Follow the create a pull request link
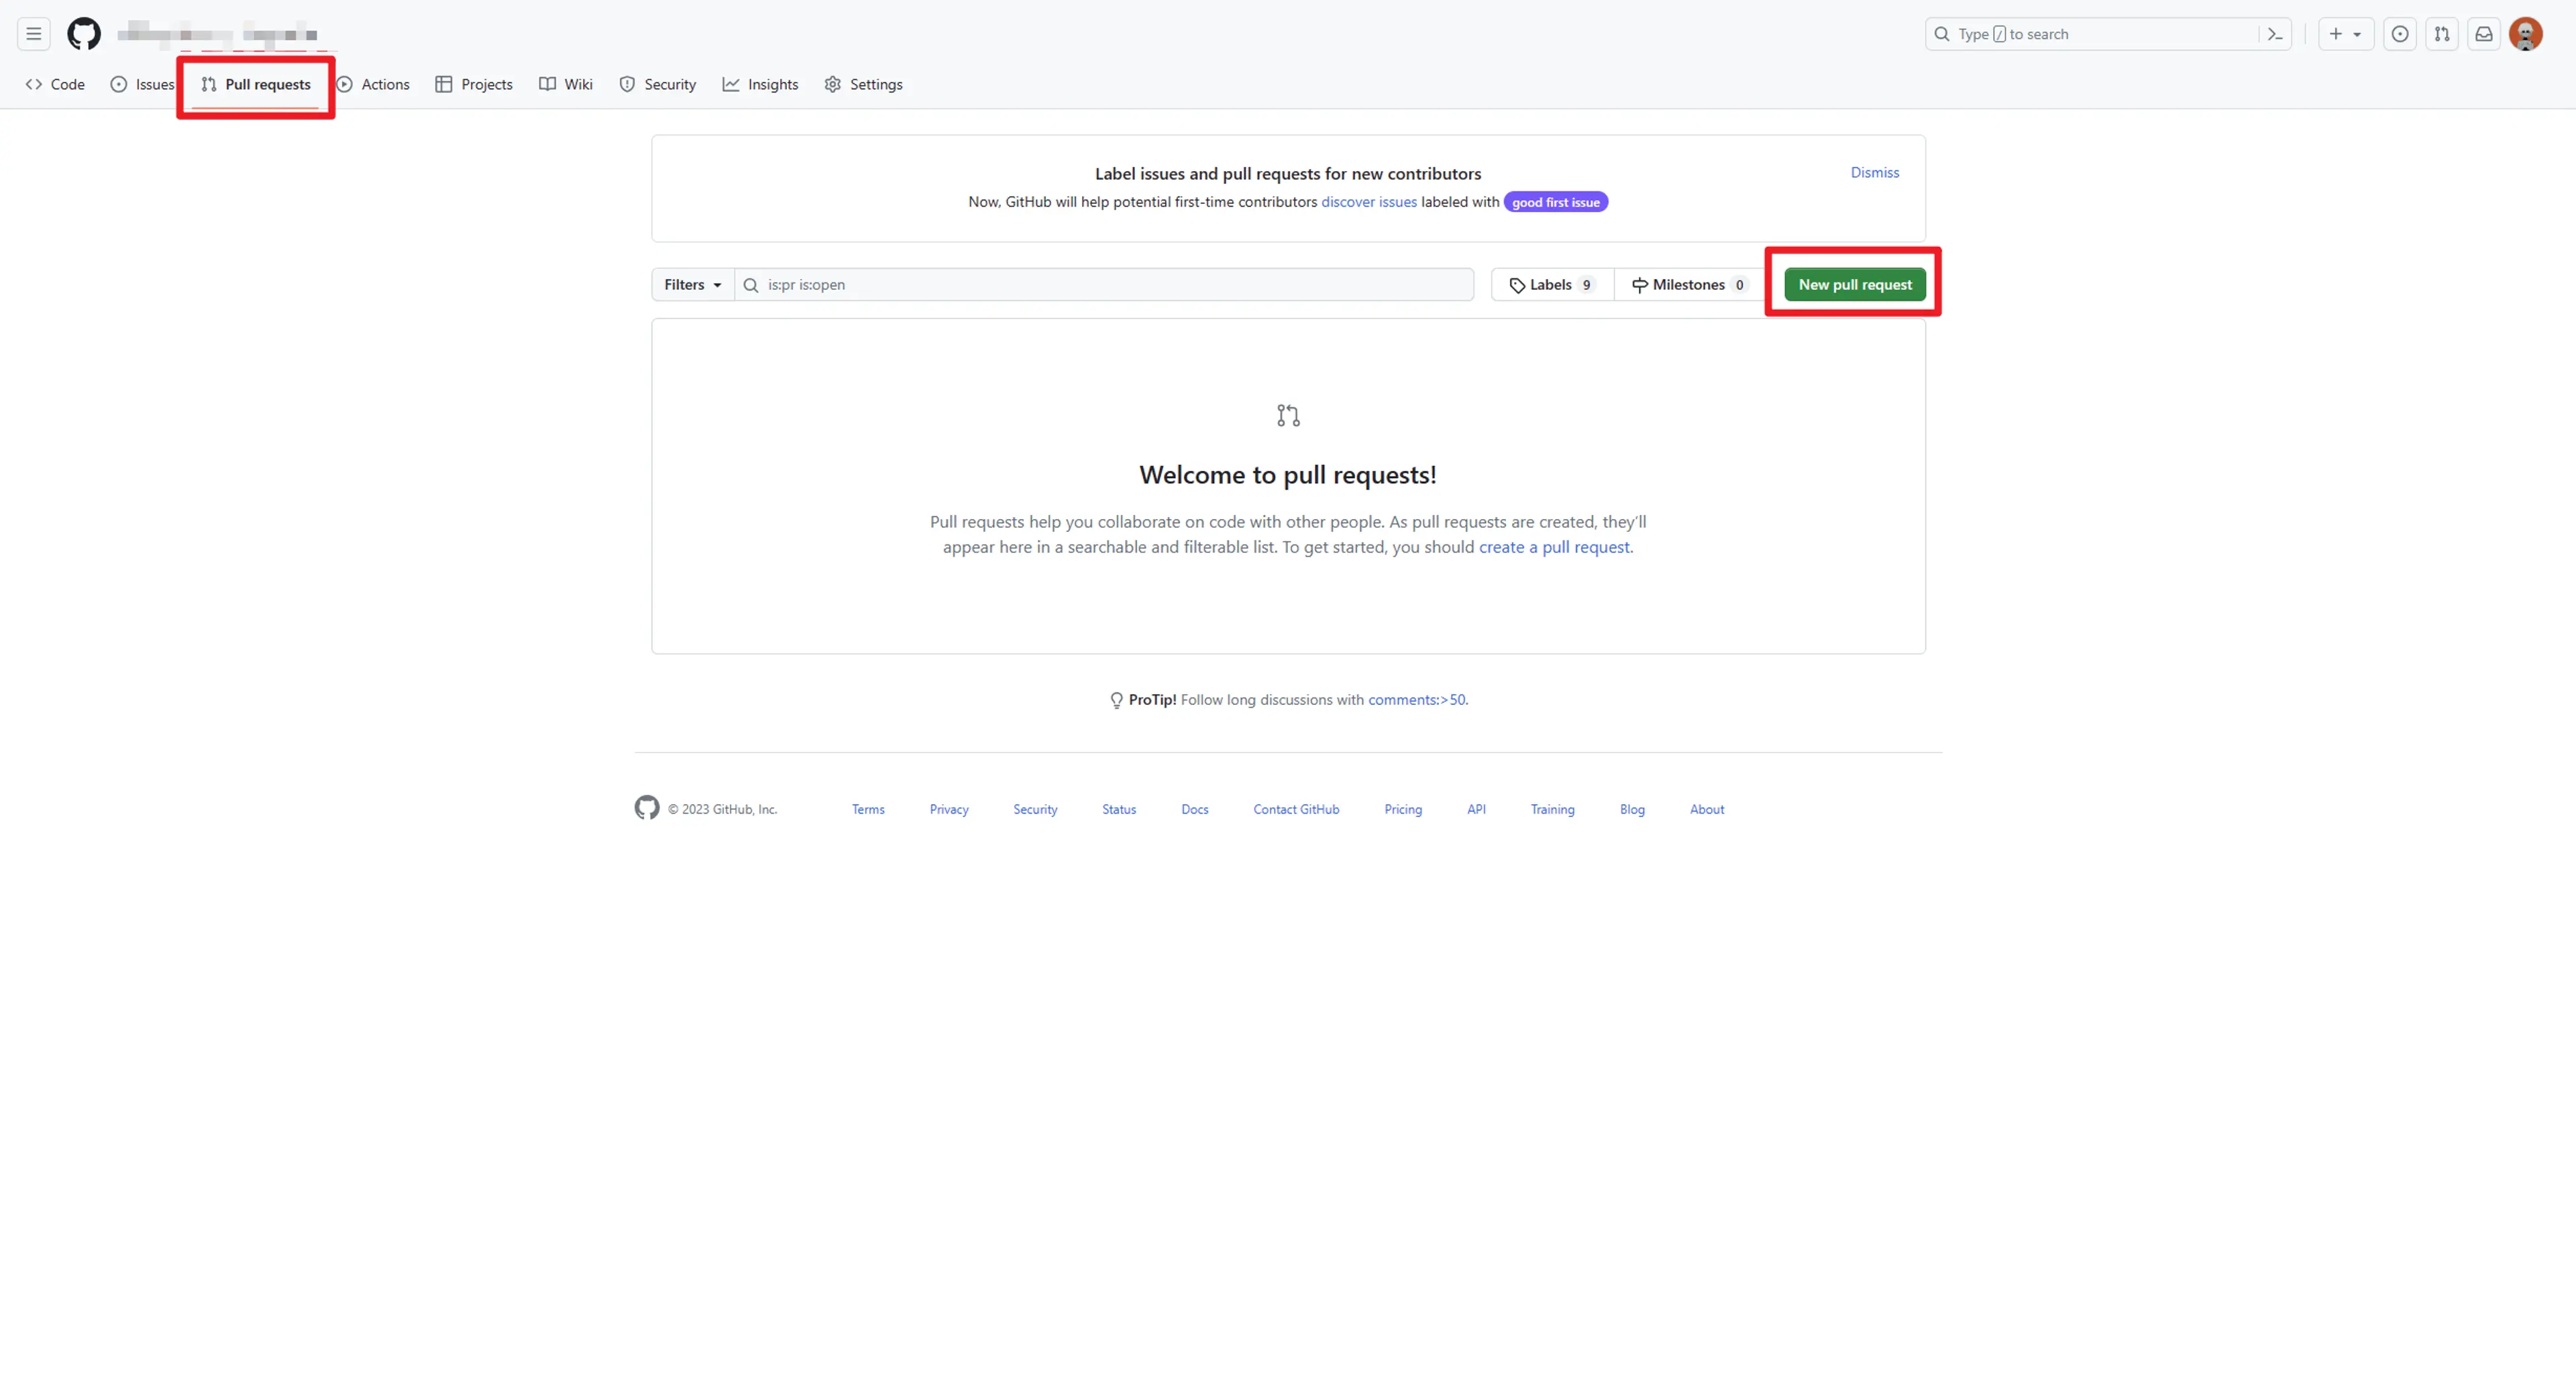This screenshot has height=1385, width=2576. 1554,547
